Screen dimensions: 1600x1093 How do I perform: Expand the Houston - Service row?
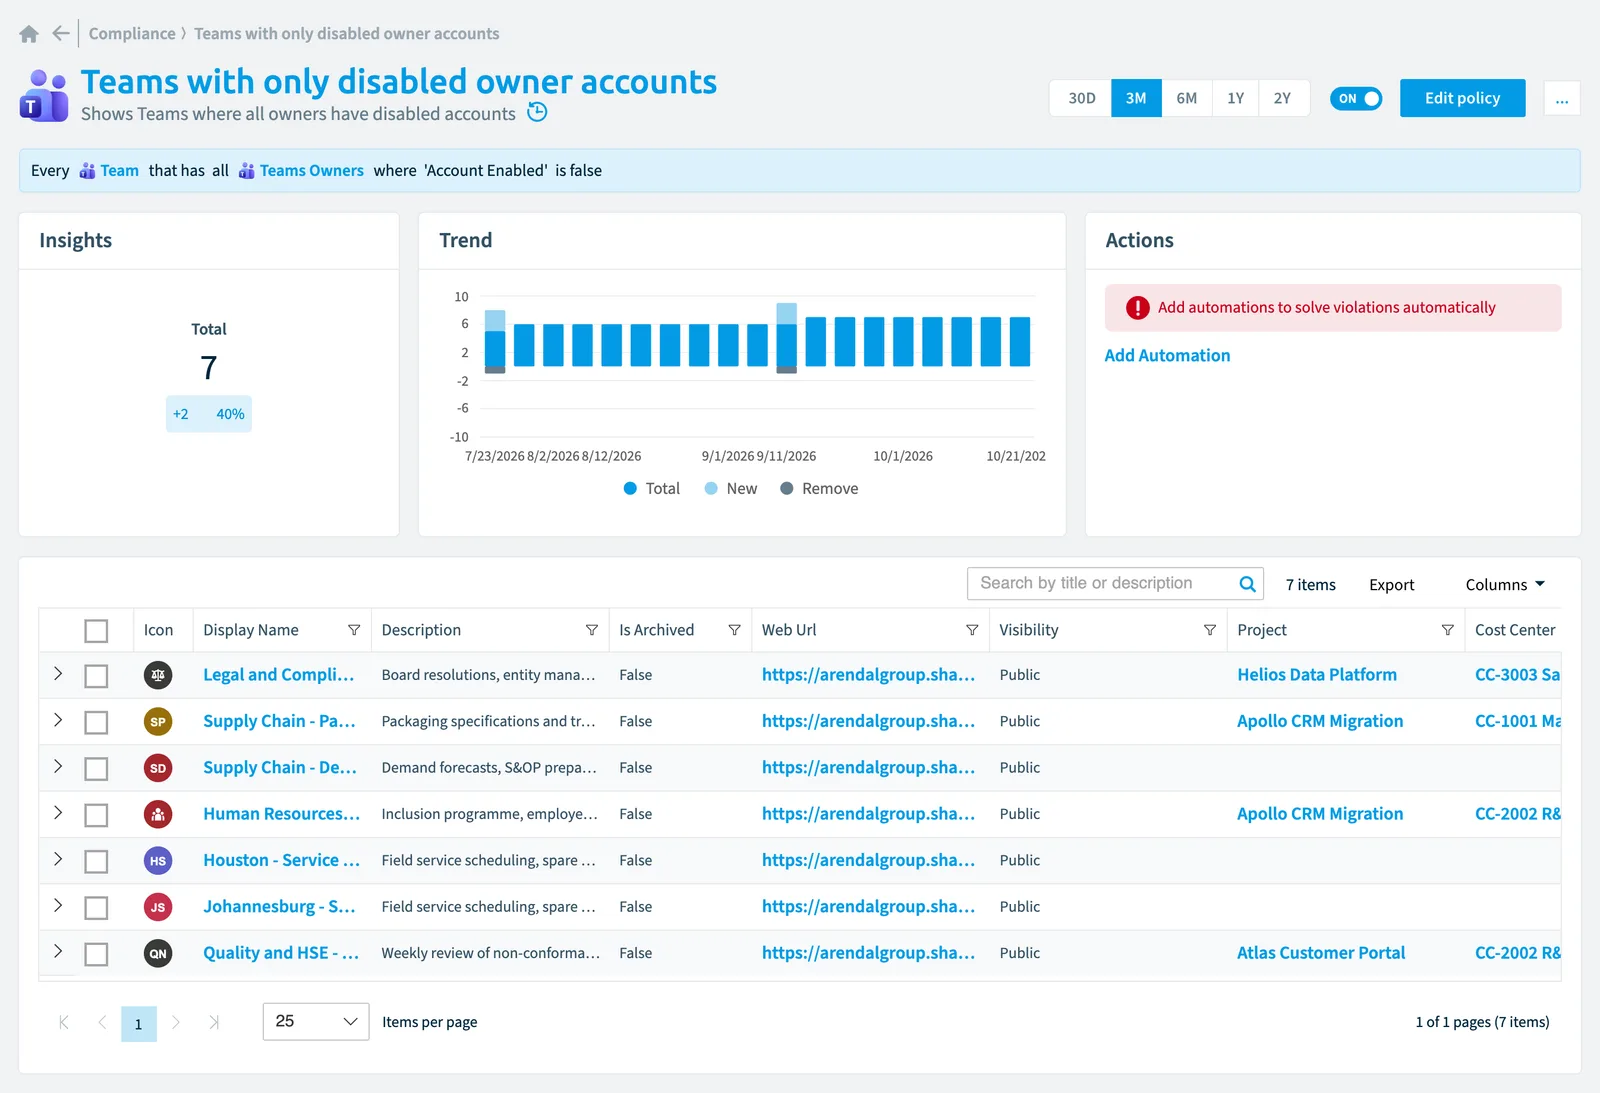[x=58, y=859]
